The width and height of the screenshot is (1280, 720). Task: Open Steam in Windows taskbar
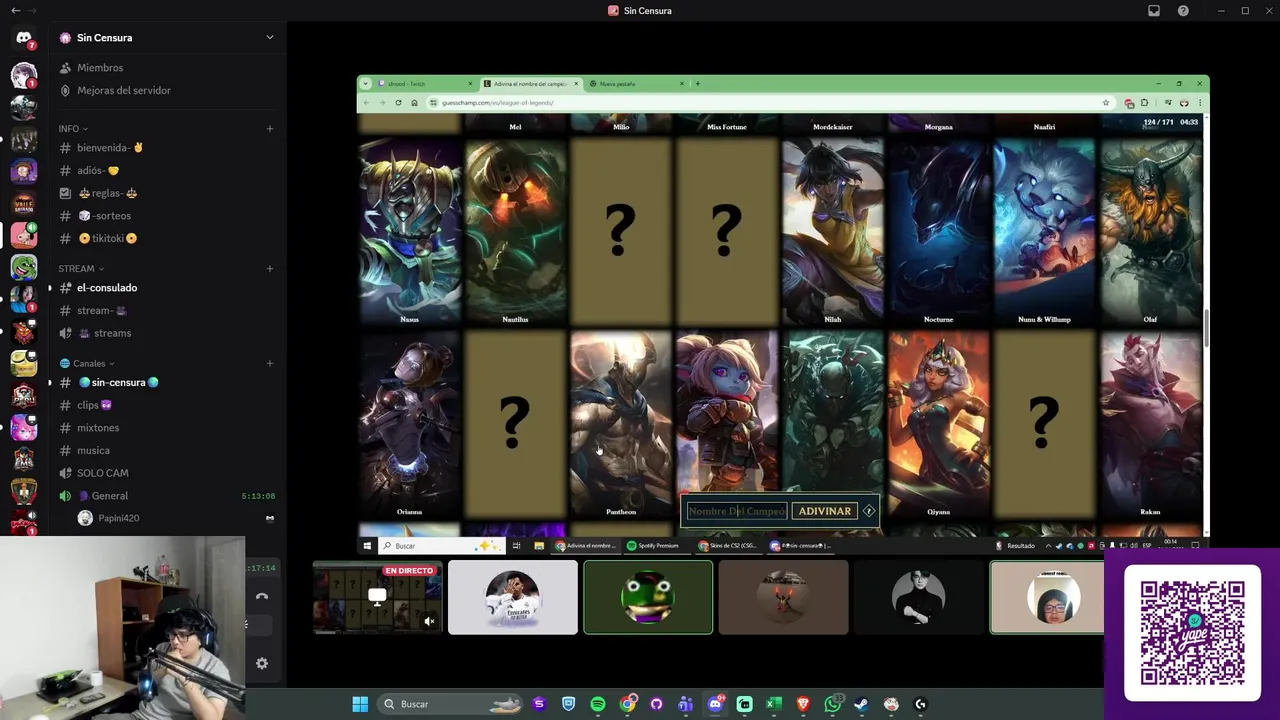coord(861,704)
